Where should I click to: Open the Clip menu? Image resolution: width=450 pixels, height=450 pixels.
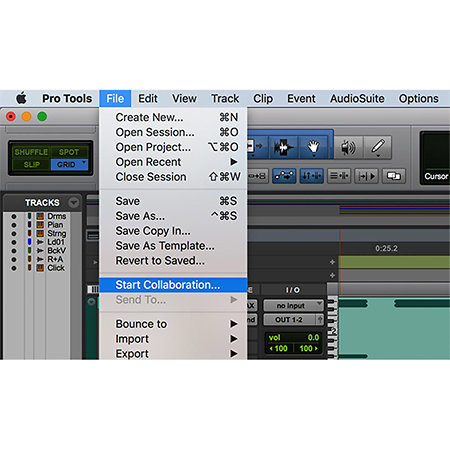pyautogui.click(x=263, y=98)
